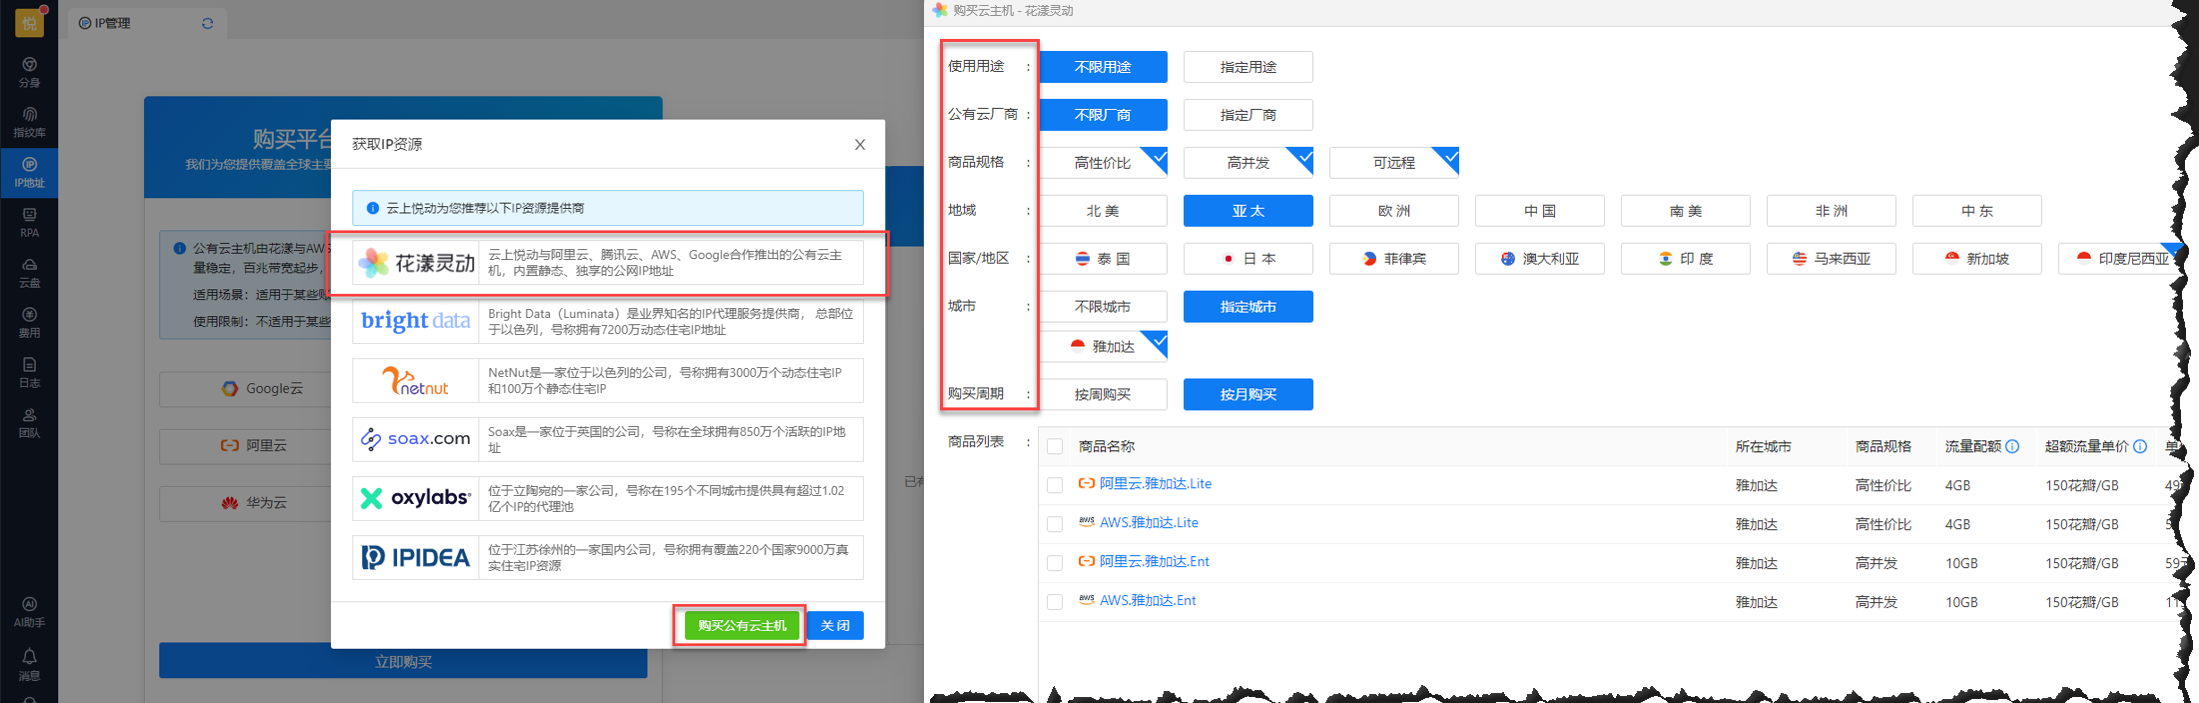This screenshot has width=2199, height=703.
Task: Open the 阿里云.雅加达.Ent product link
Action: 1154,562
